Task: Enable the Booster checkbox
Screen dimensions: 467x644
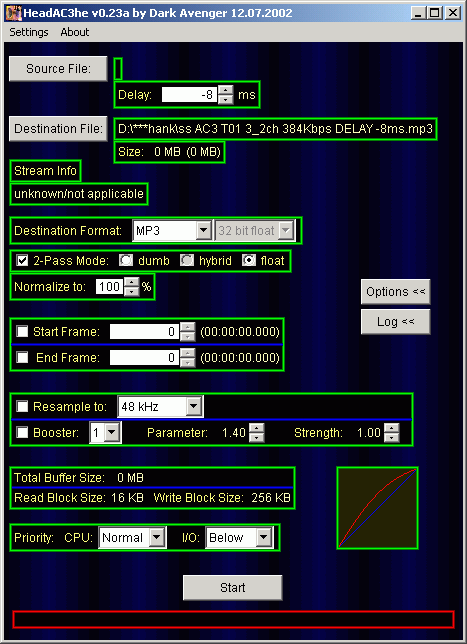Action: click(22, 432)
